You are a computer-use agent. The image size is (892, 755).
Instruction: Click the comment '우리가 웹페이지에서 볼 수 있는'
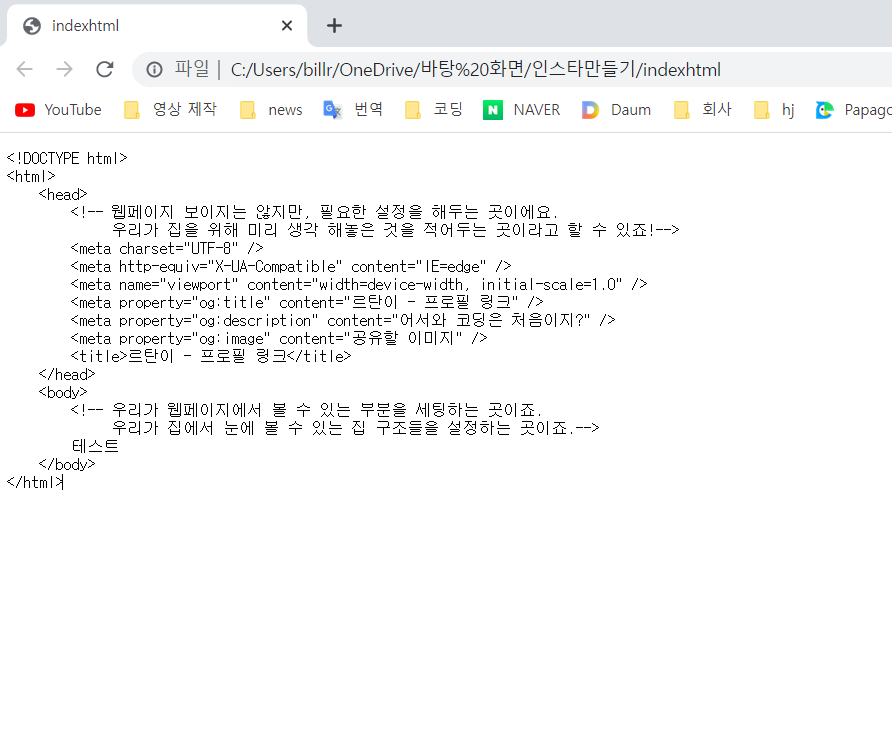coord(307,410)
